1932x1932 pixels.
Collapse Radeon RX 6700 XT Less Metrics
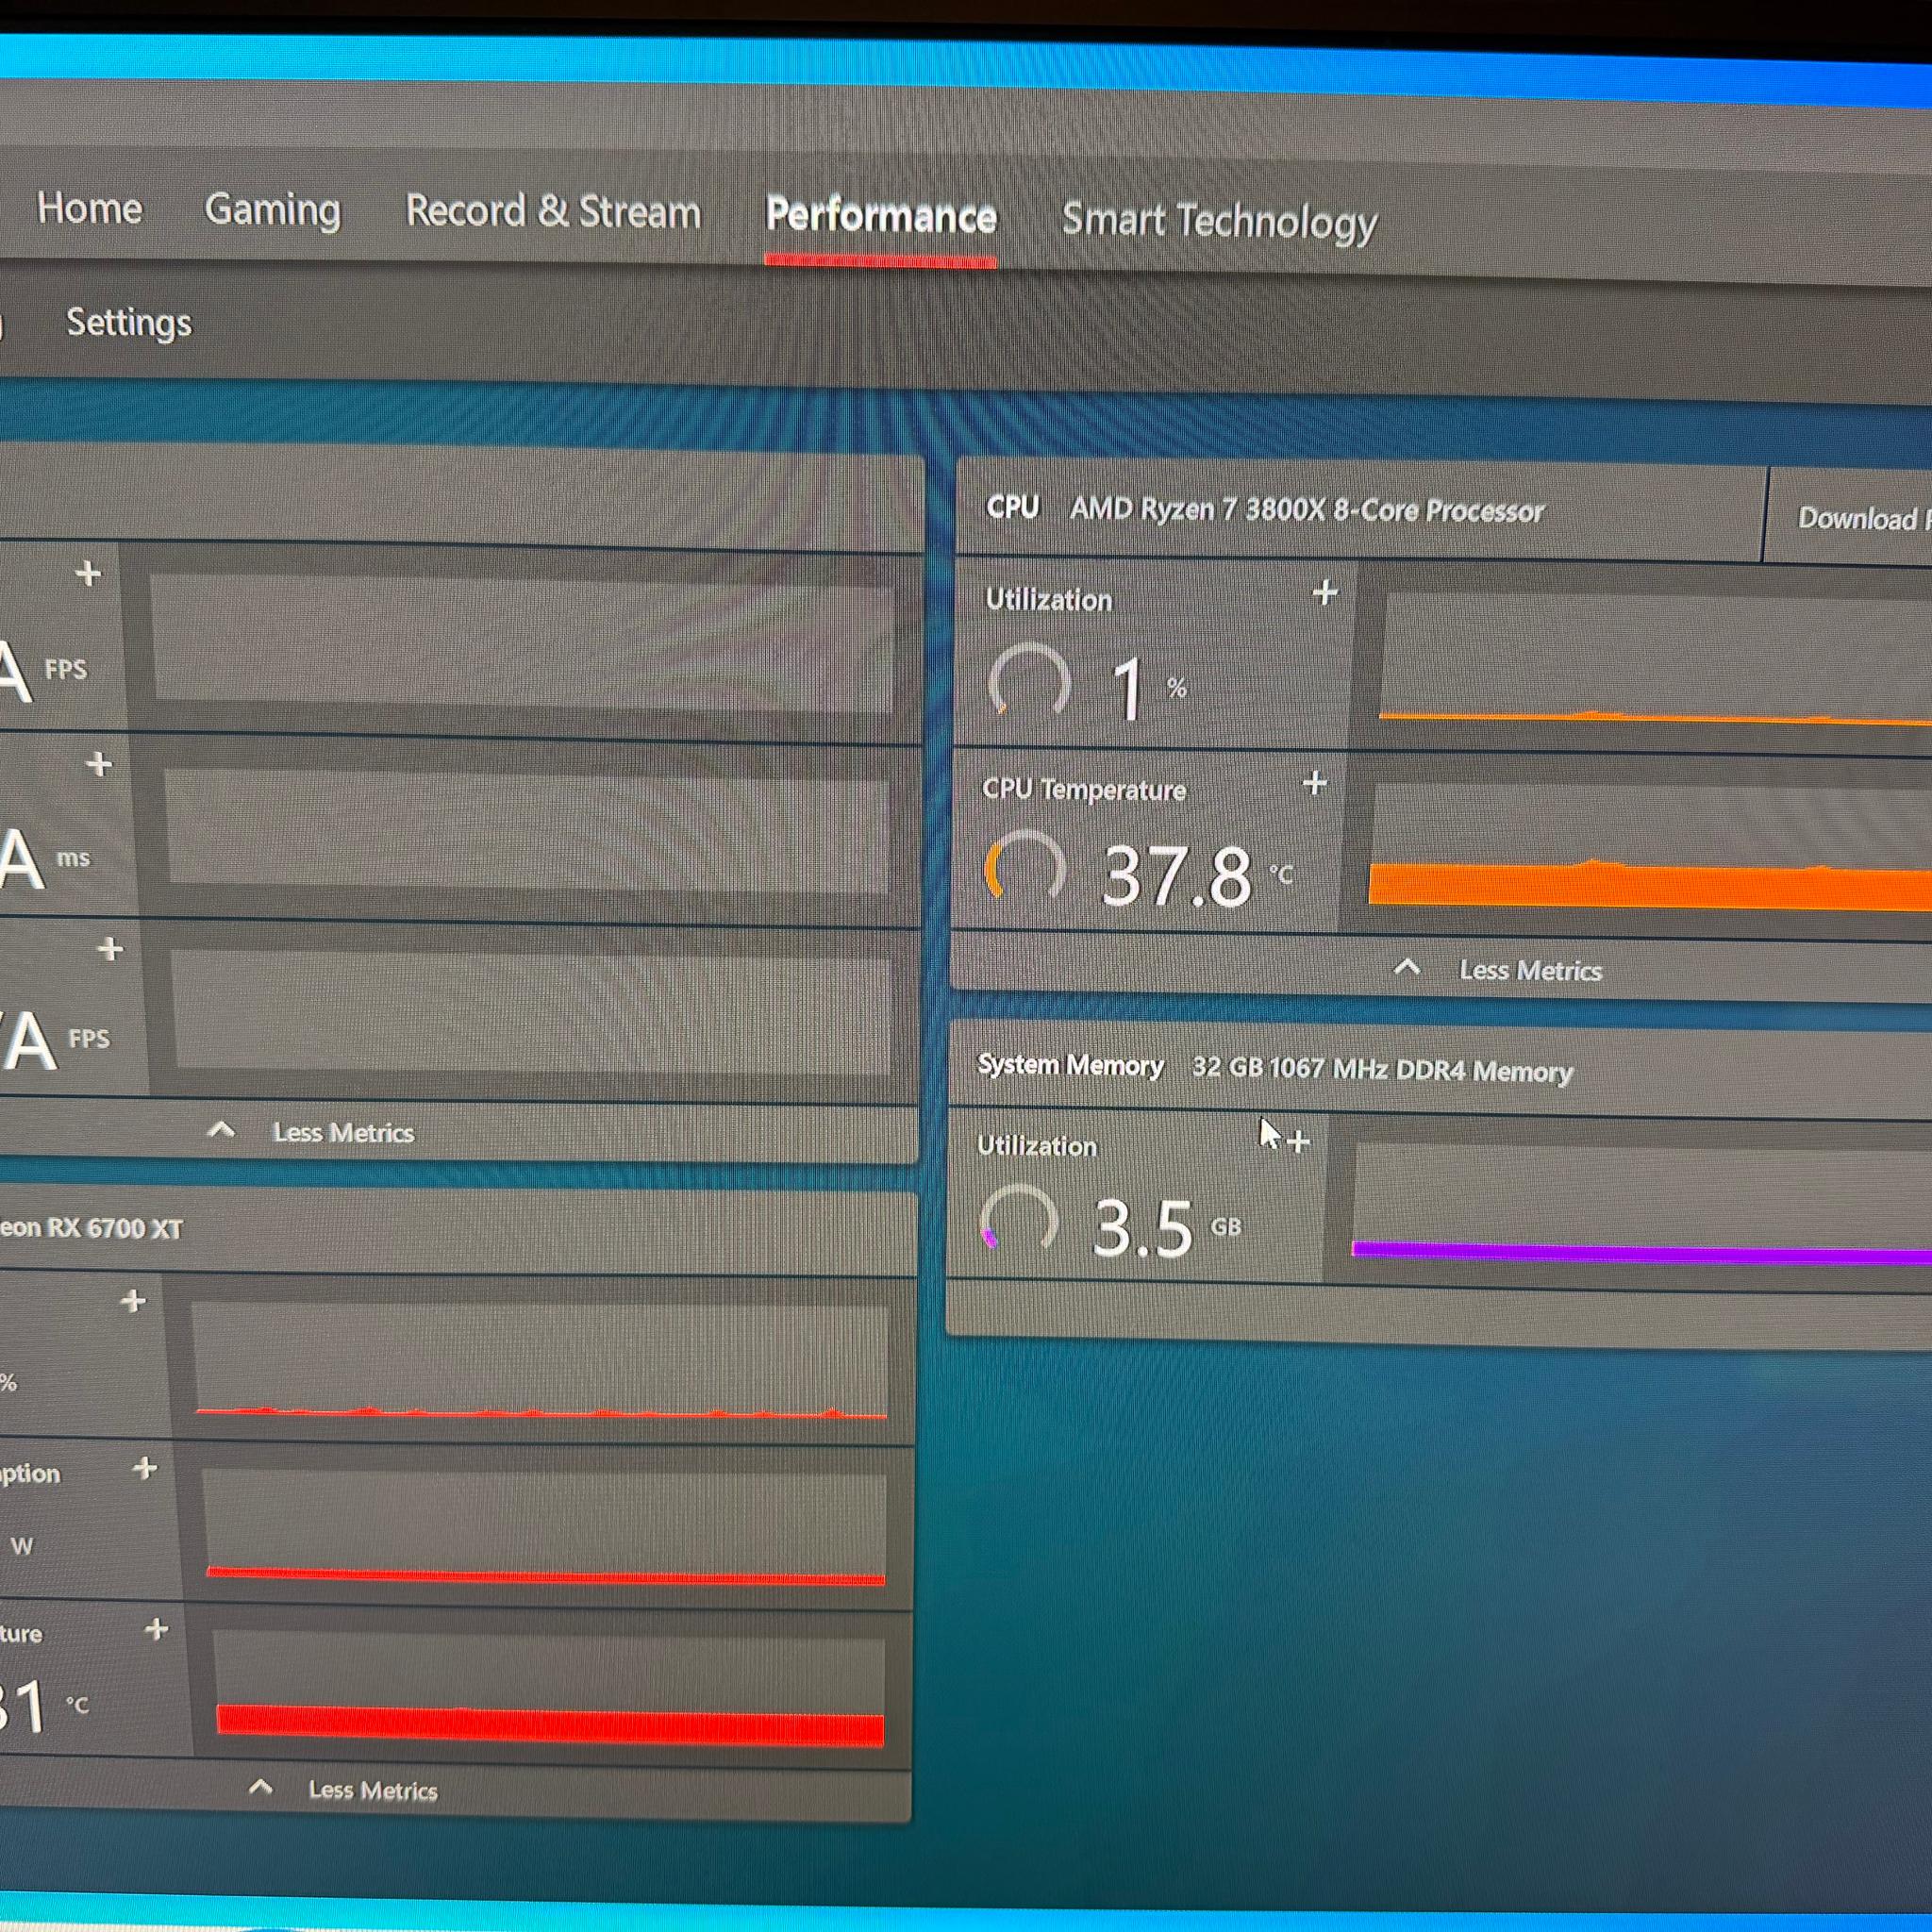343,1789
